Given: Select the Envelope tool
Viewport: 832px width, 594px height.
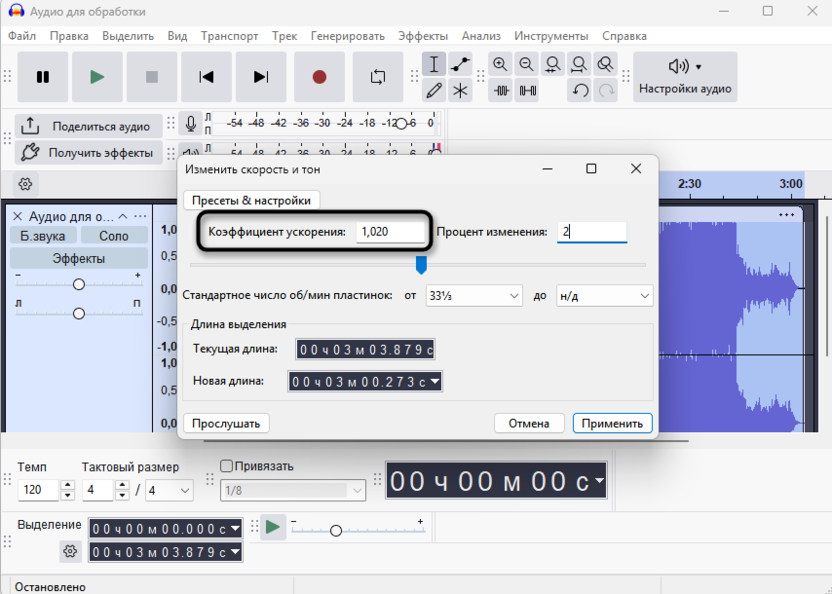Looking at the screenshot, I should (x=460, y=65).
